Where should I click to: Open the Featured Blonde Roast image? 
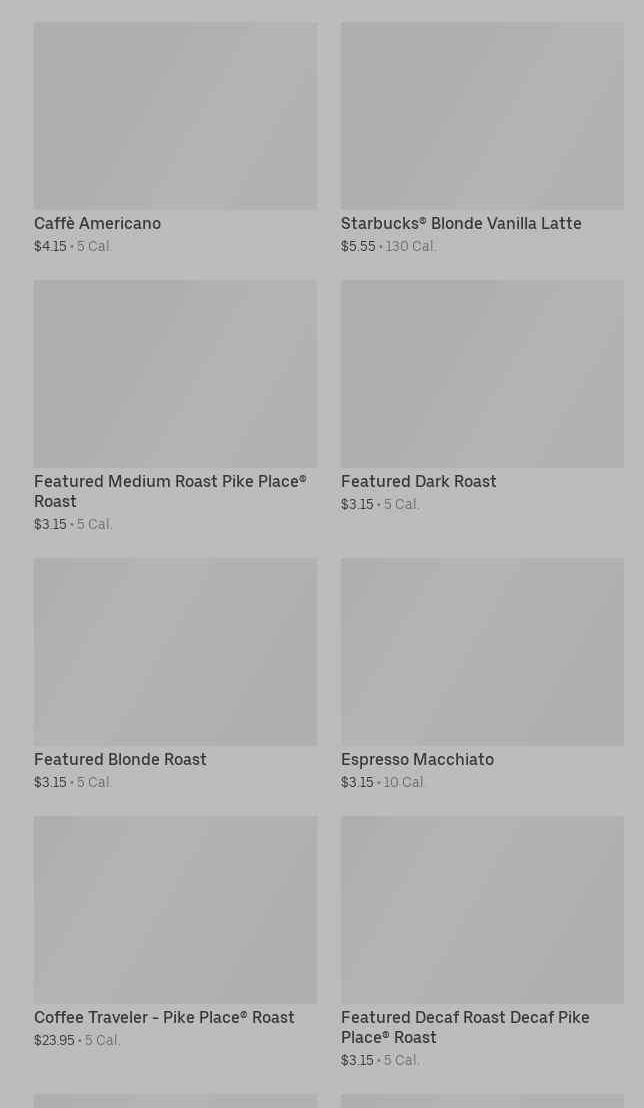tap(175, 652)
